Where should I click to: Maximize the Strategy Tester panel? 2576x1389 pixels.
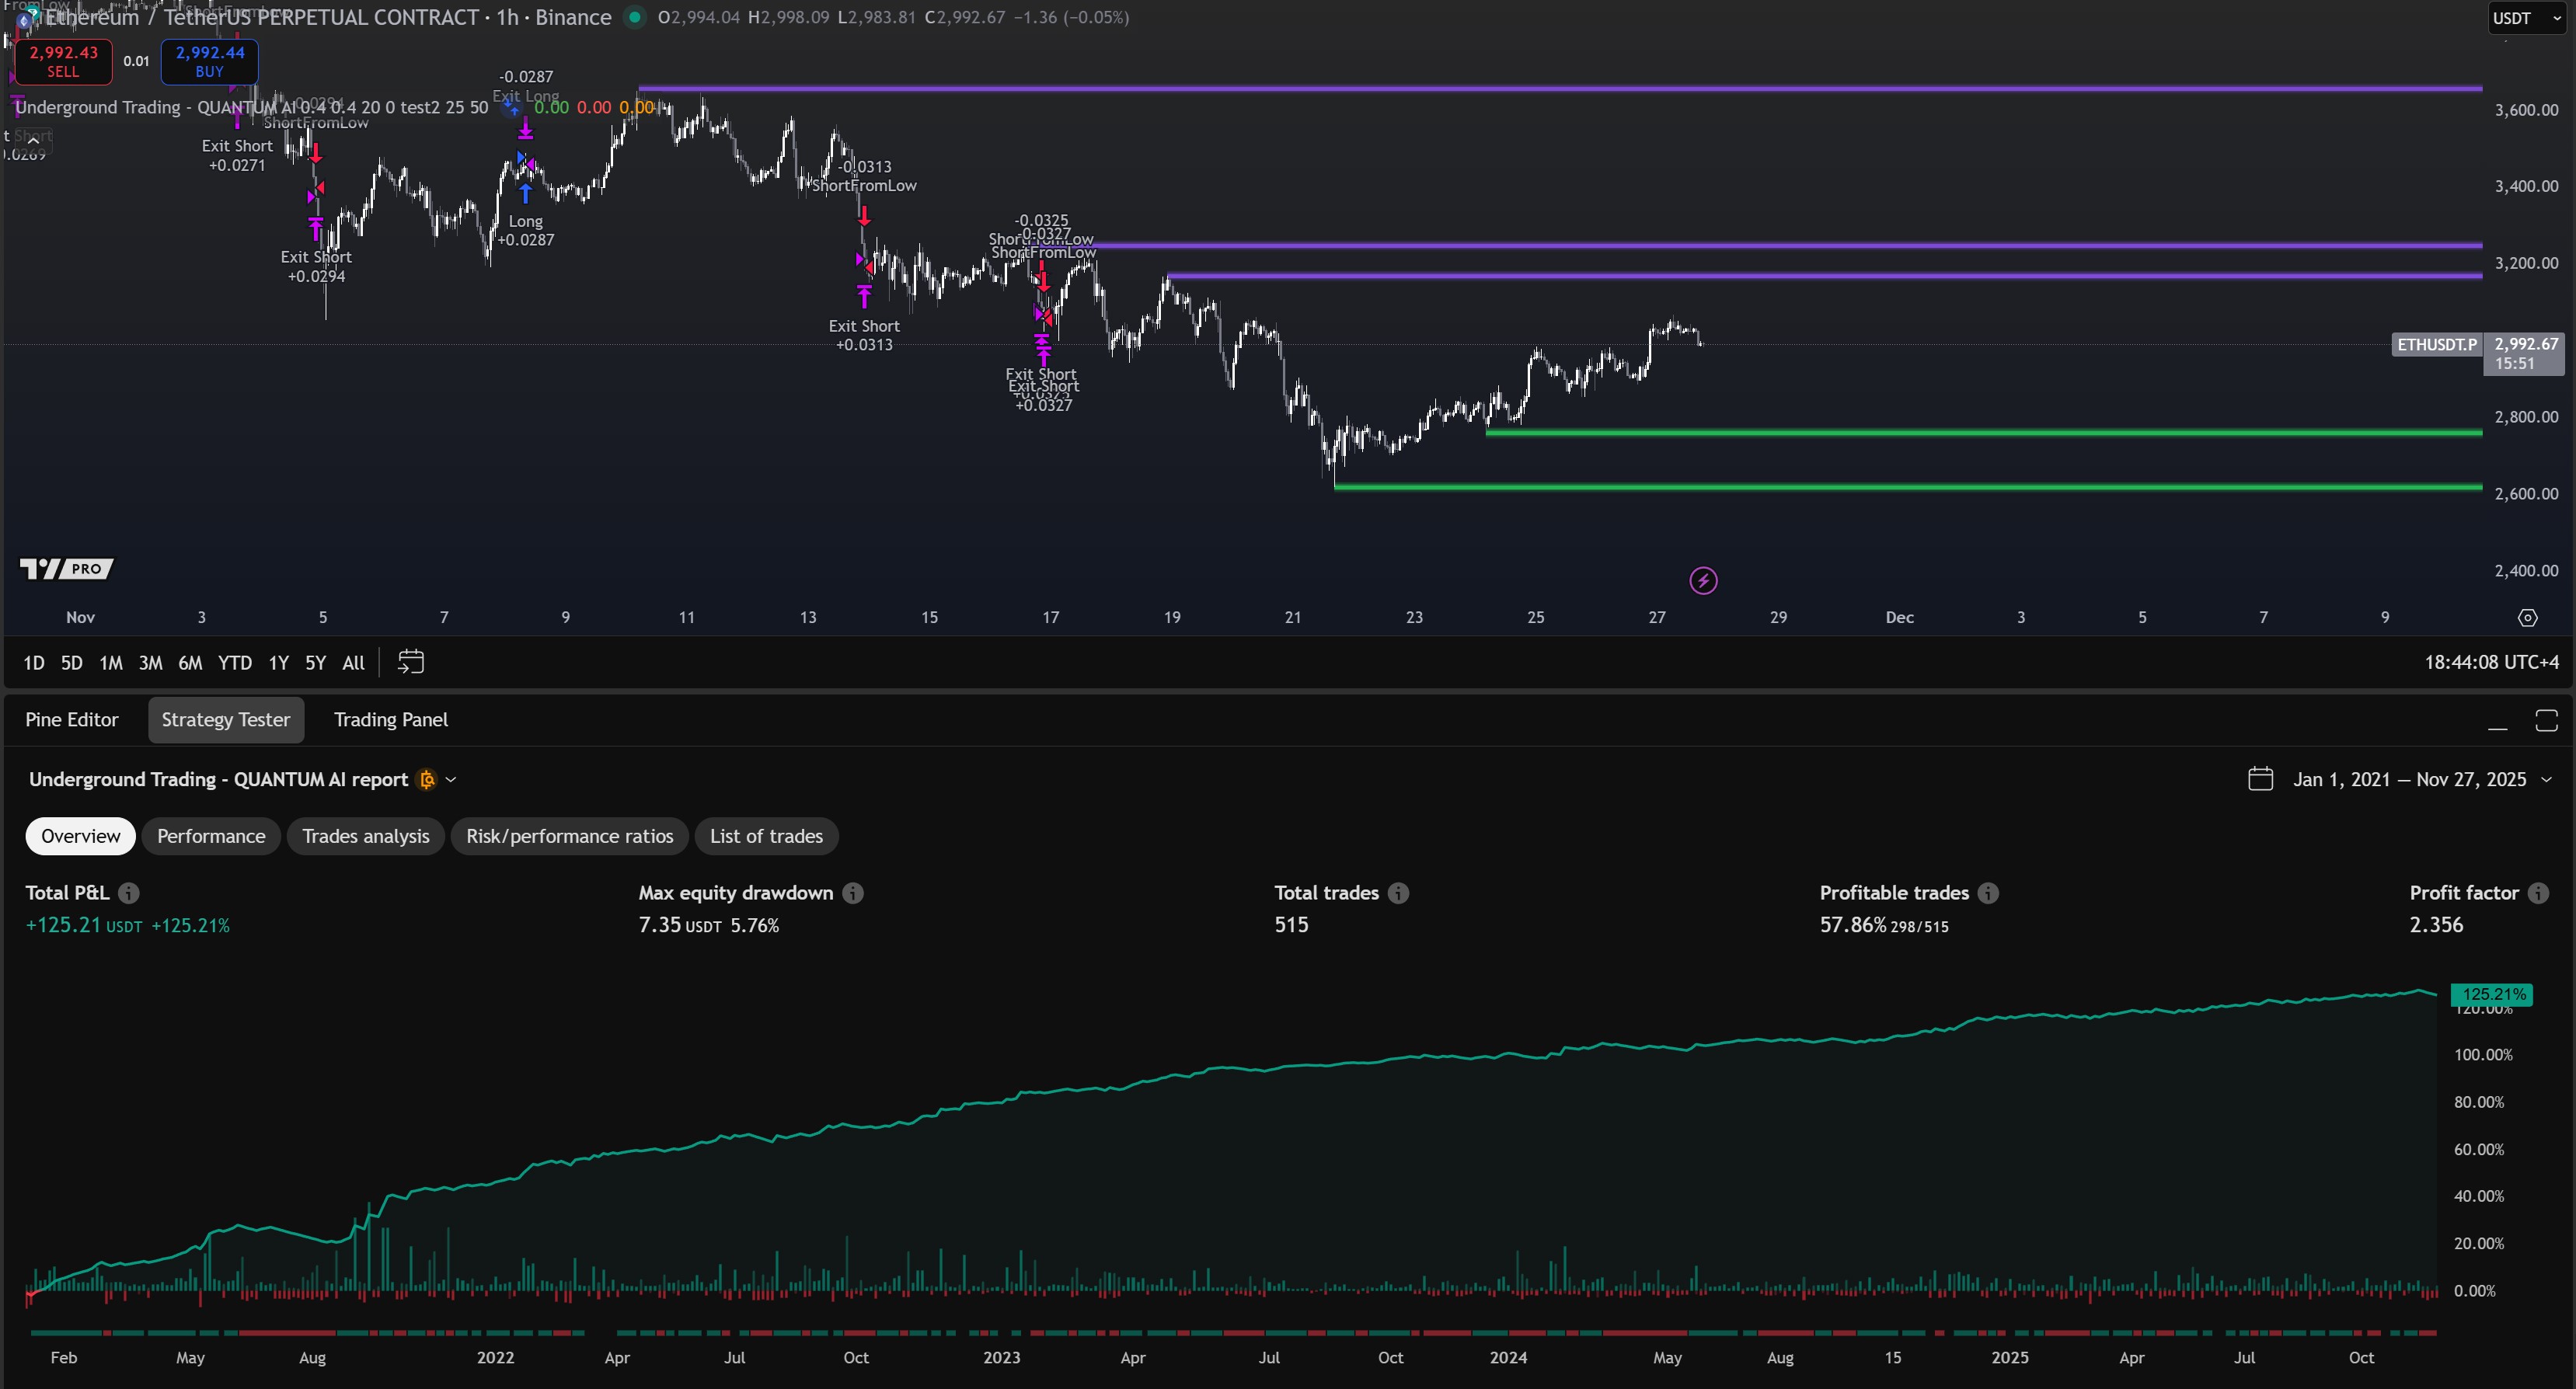pyautogui.click(x=2546, y=719)
